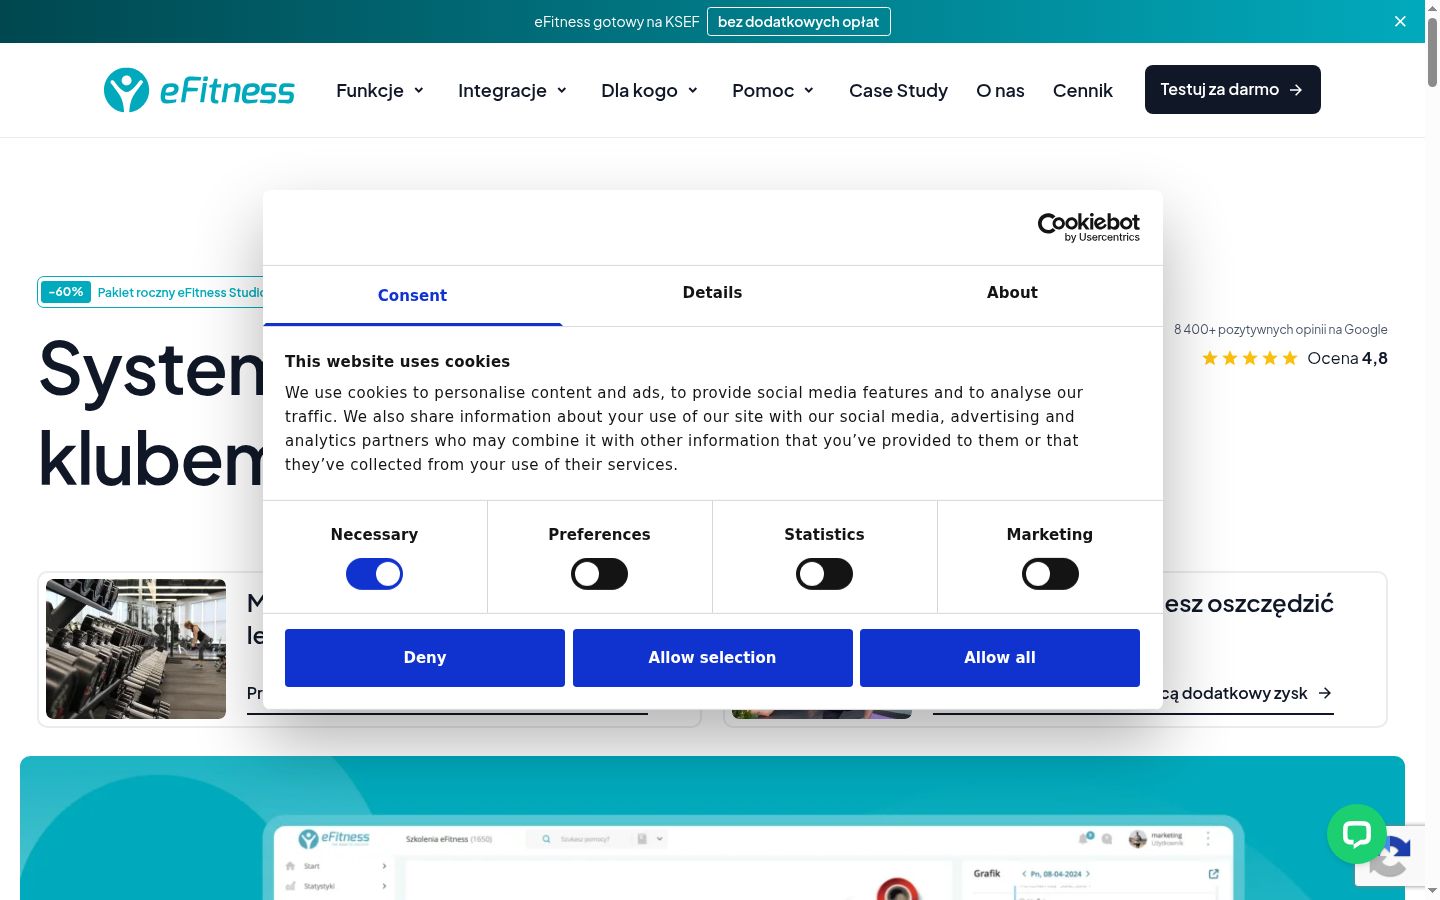Click 'eFitness gotowy na KSEF' banner text
Image resolution: width=1440 pixels, height=900 pixels.
point(616,21)
